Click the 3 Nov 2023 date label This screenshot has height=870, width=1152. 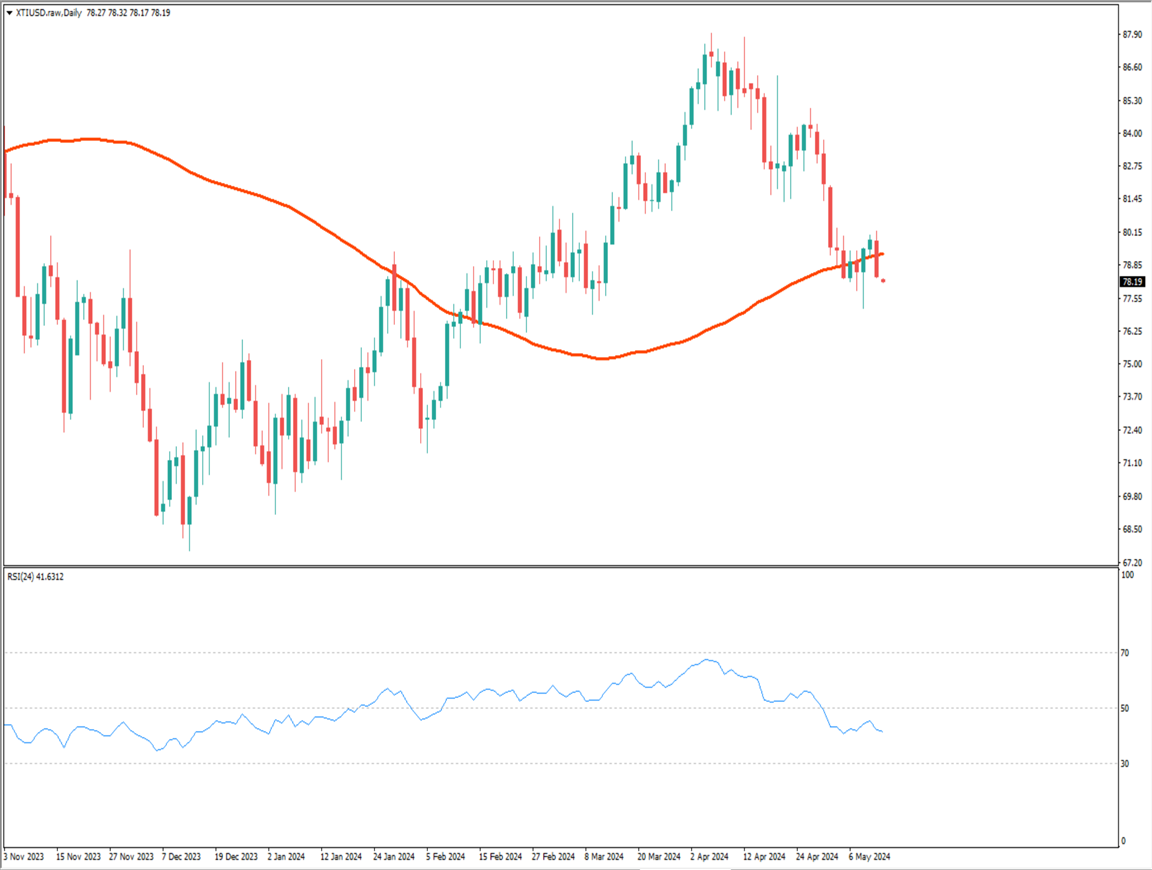coord(24,857)
